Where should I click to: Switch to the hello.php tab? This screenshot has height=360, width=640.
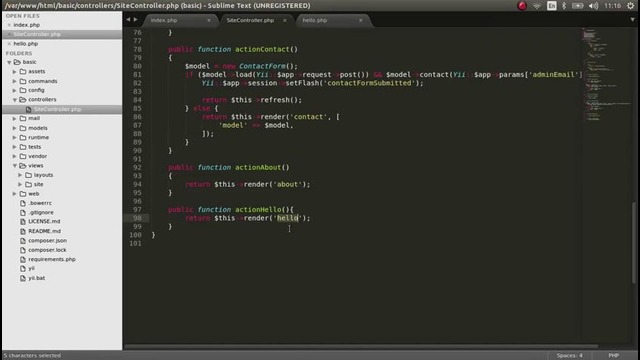tap(315, 20)
